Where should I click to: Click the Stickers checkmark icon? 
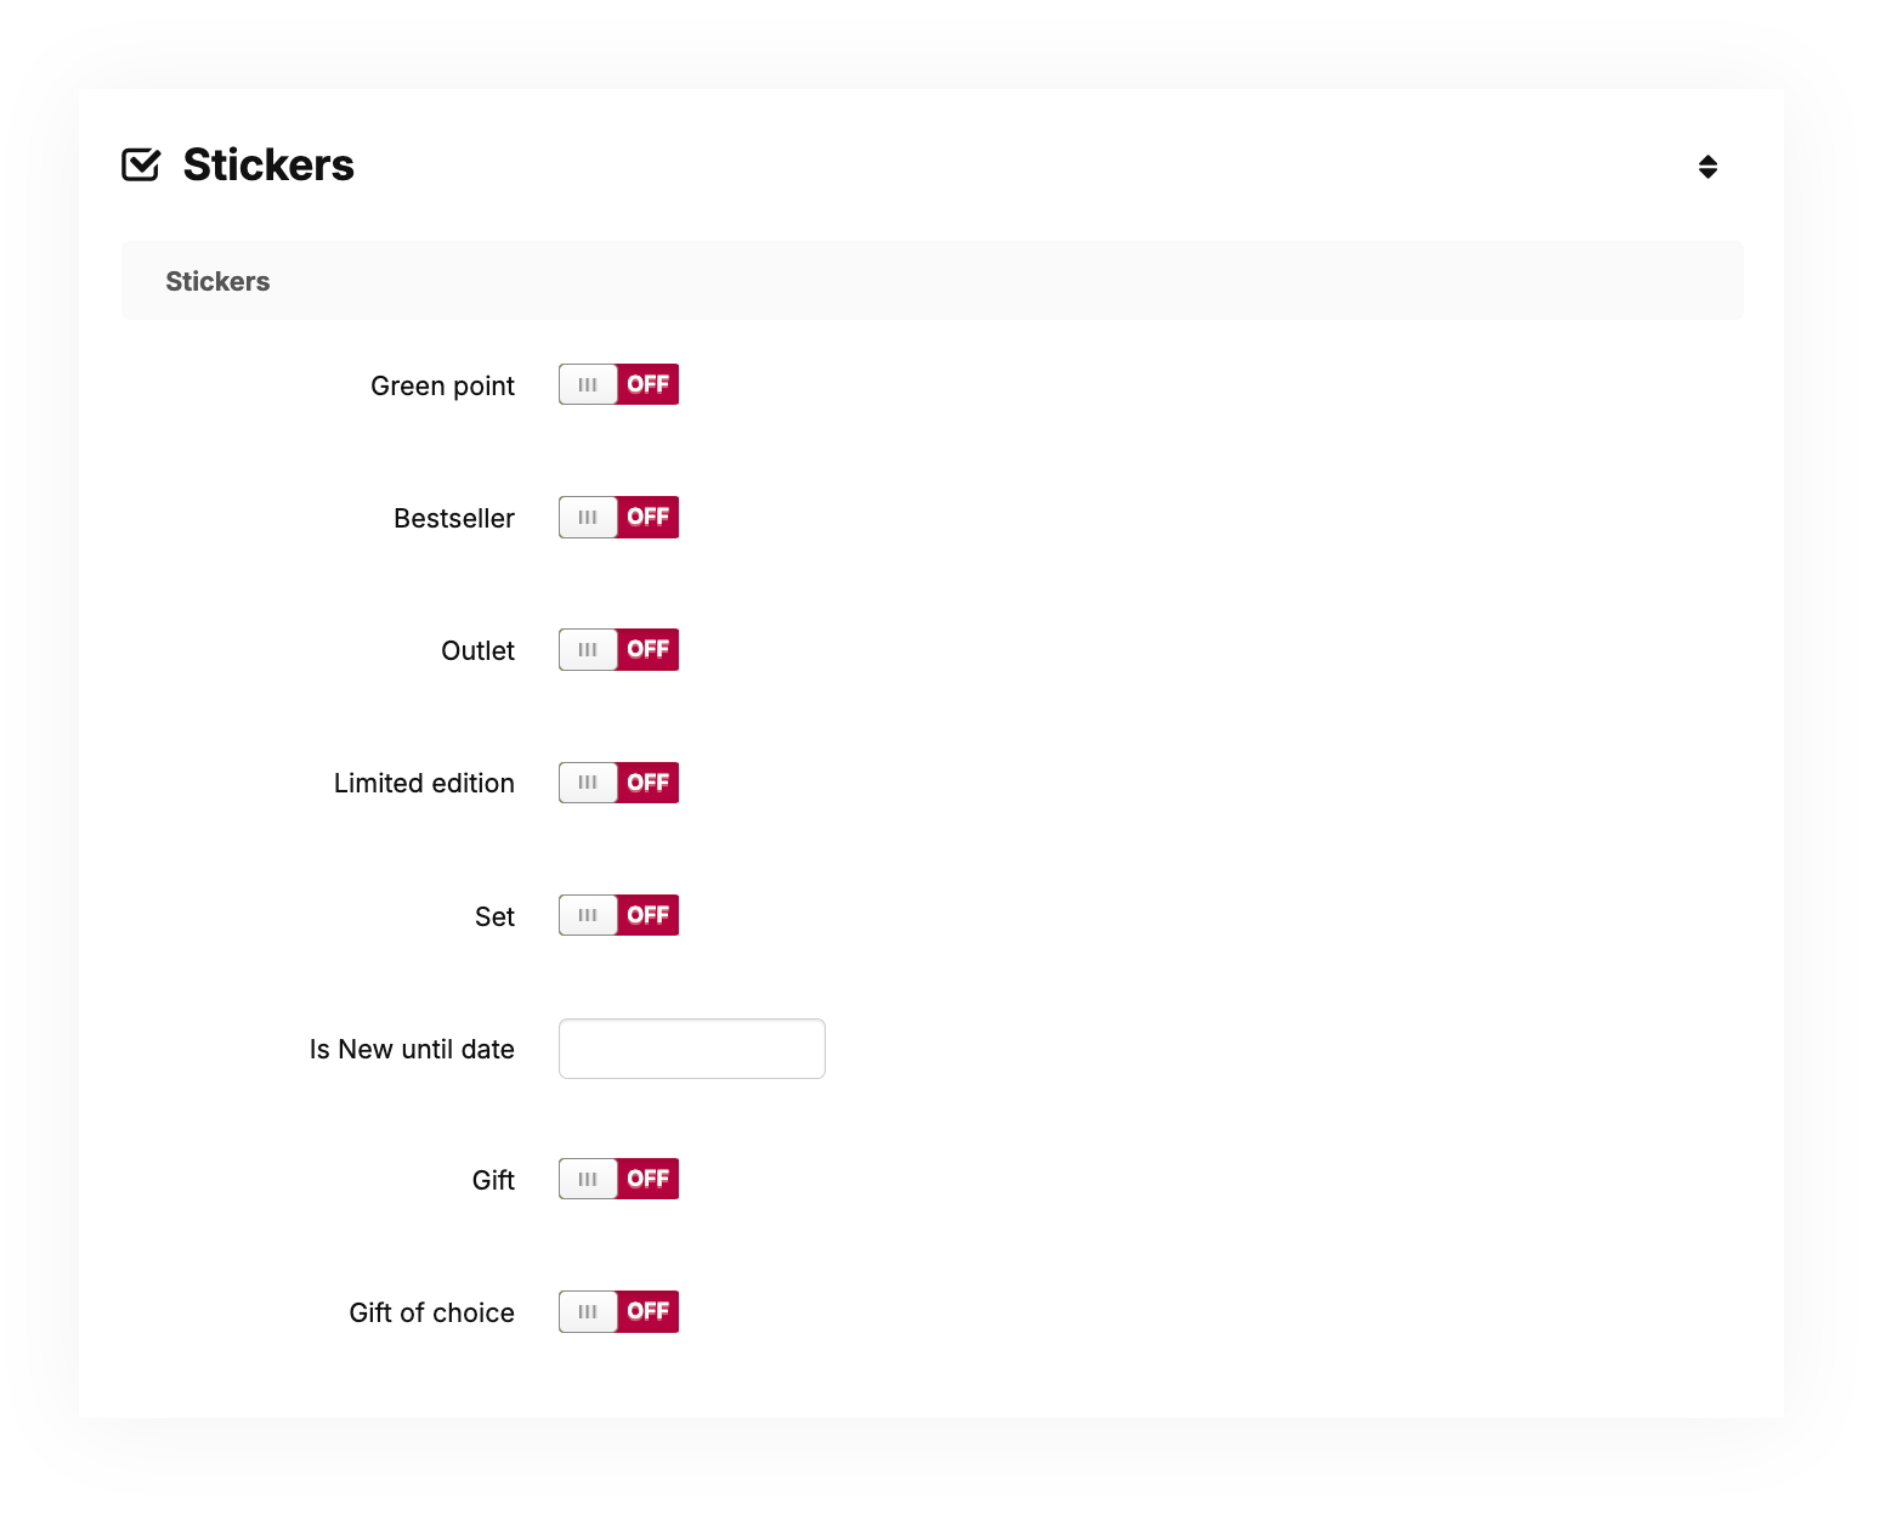[x=140, y=165]
